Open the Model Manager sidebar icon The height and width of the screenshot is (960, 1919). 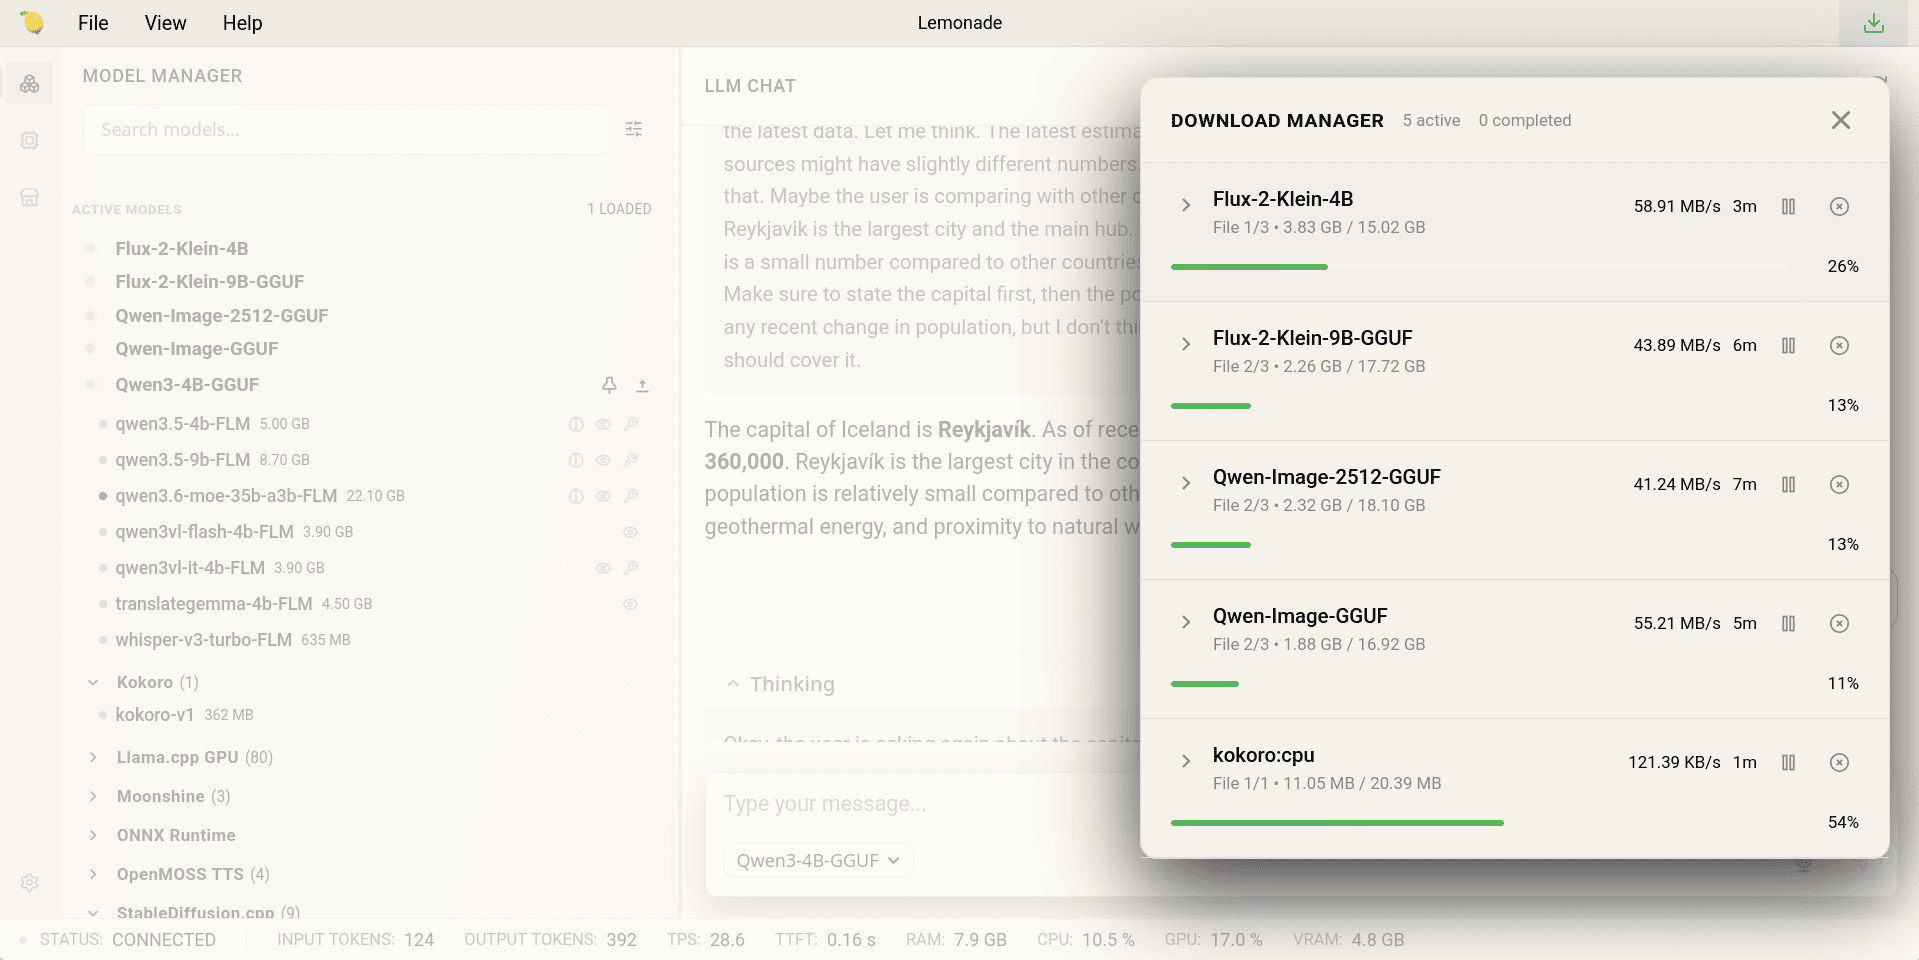pyautogui.click(x=30, y=84)
